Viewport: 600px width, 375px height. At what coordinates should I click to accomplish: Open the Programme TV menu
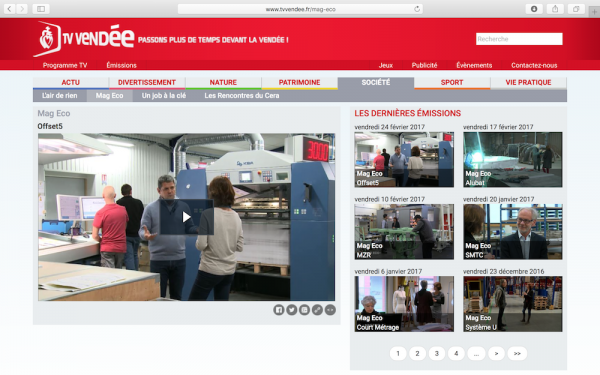tap(65, 65)
